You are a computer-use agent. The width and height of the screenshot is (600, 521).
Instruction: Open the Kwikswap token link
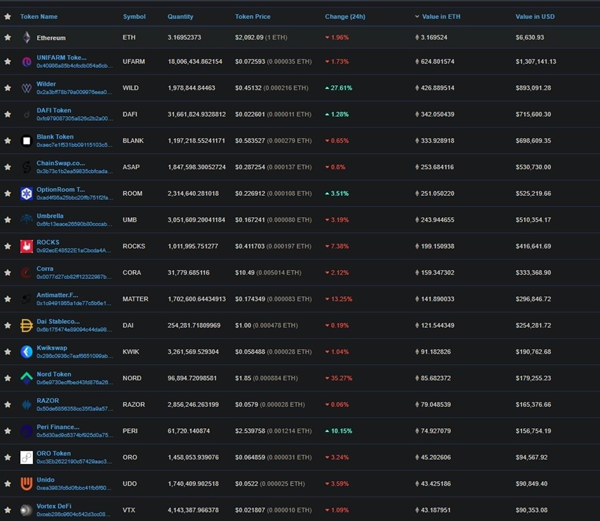(52, 348)
